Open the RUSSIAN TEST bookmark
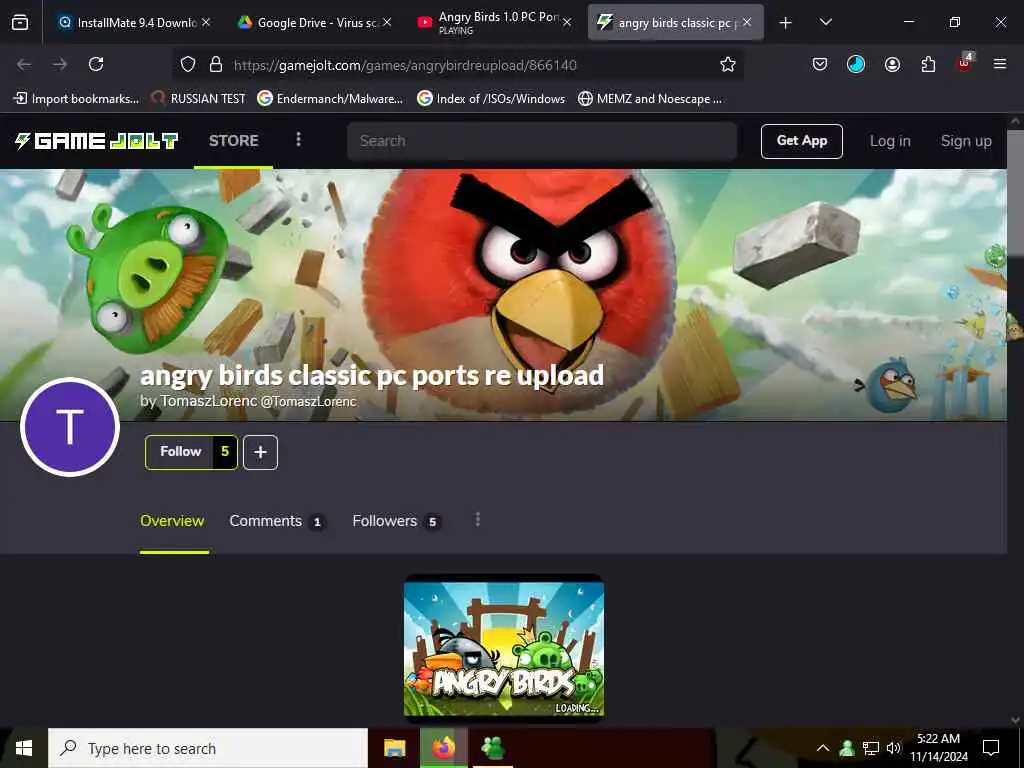 pos(199,99)
